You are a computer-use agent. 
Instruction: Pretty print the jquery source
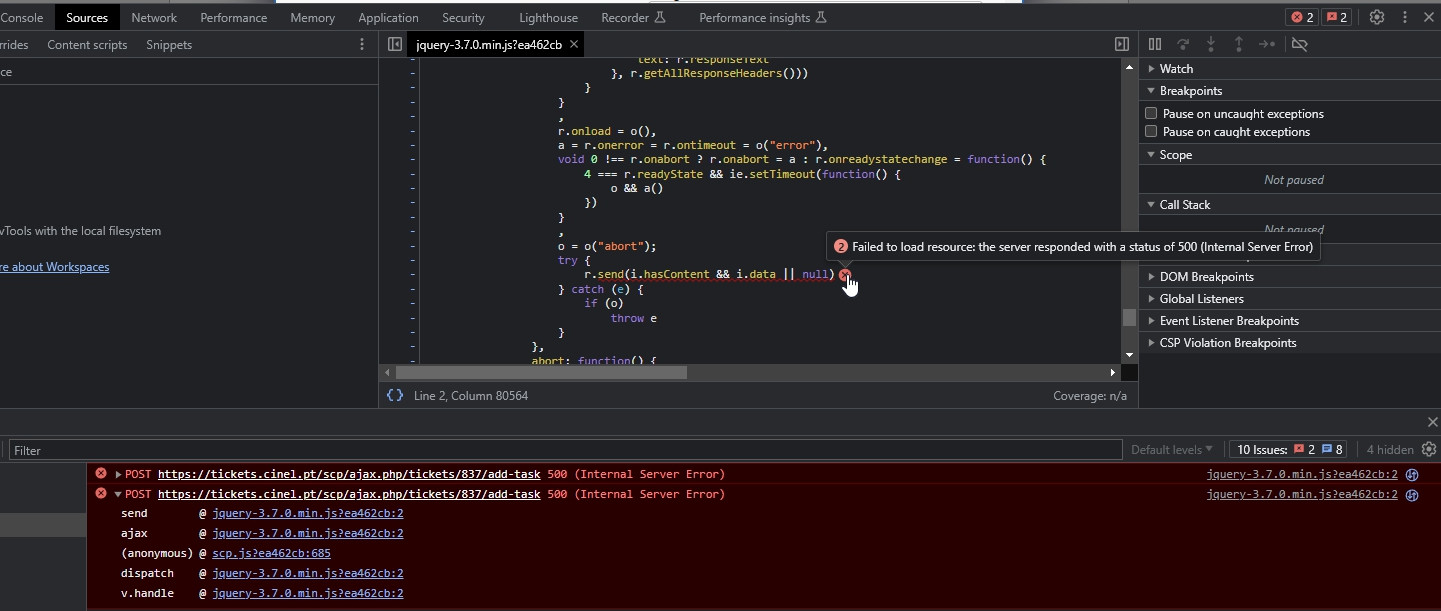click(x=395, y=396)
